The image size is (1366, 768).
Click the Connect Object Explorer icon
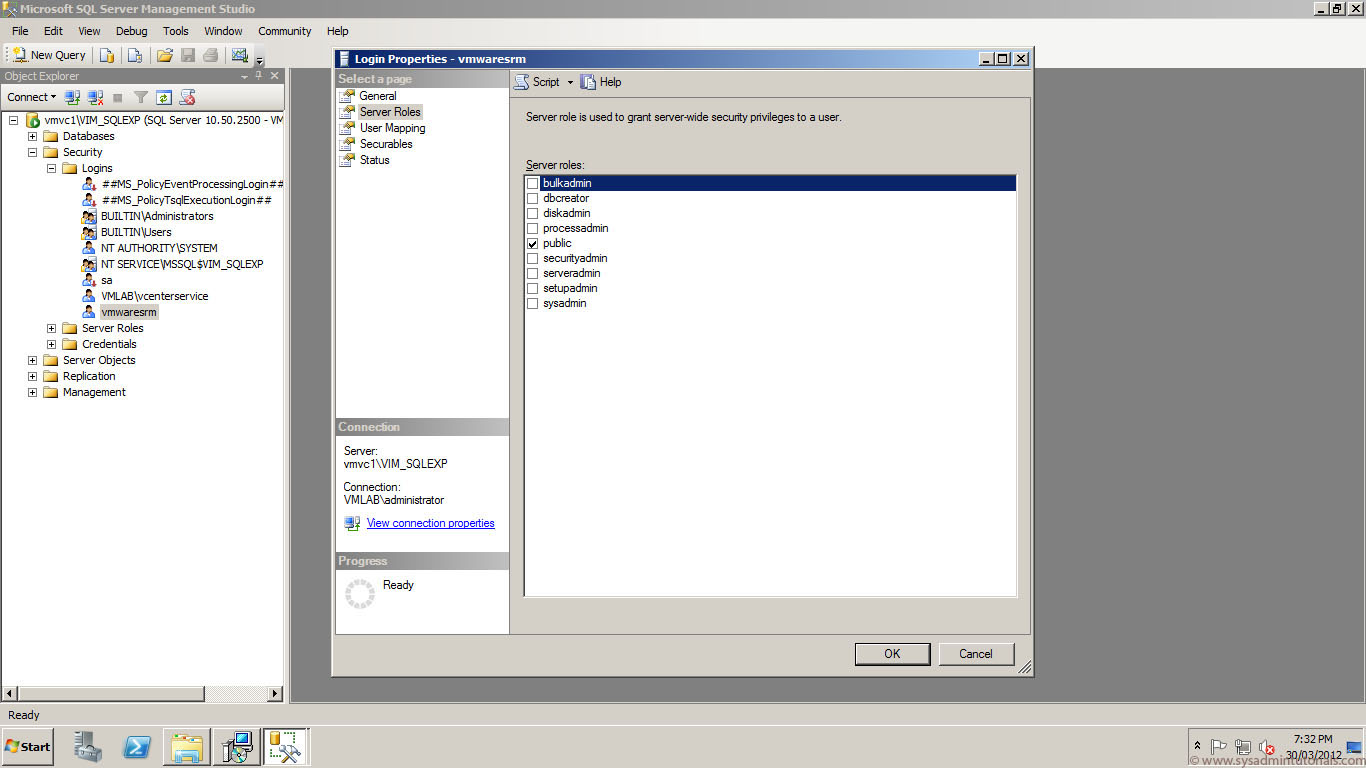click(72, 97)
